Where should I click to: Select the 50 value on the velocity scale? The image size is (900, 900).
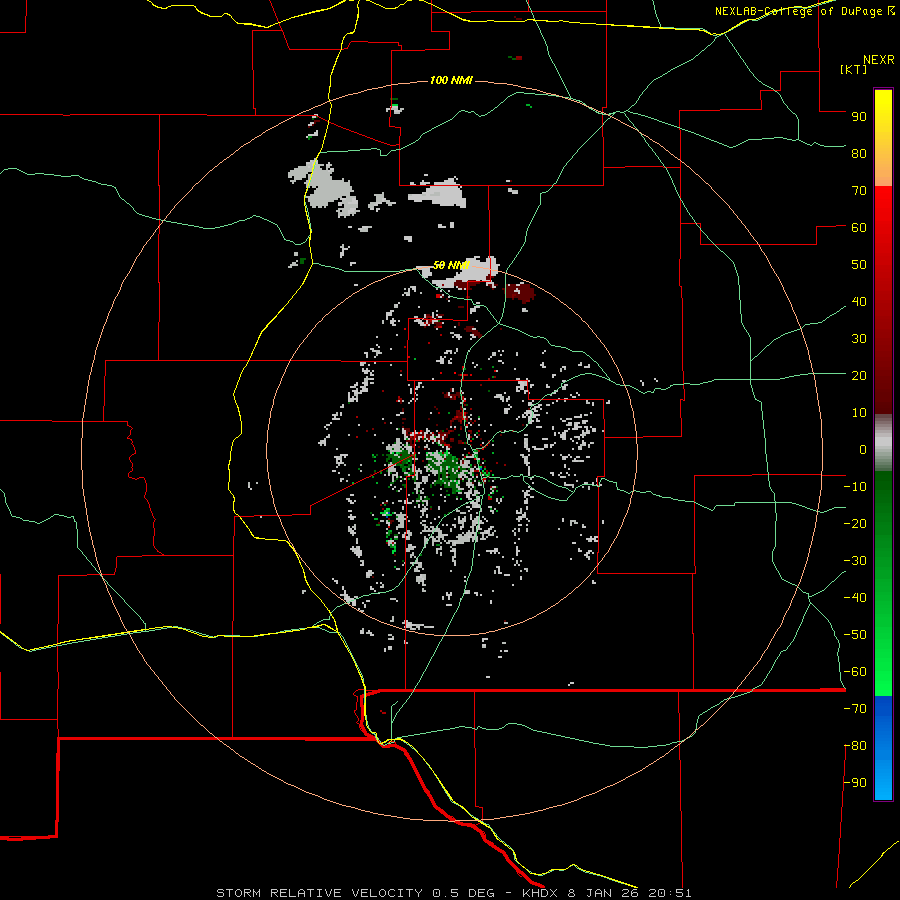(859, 265)
